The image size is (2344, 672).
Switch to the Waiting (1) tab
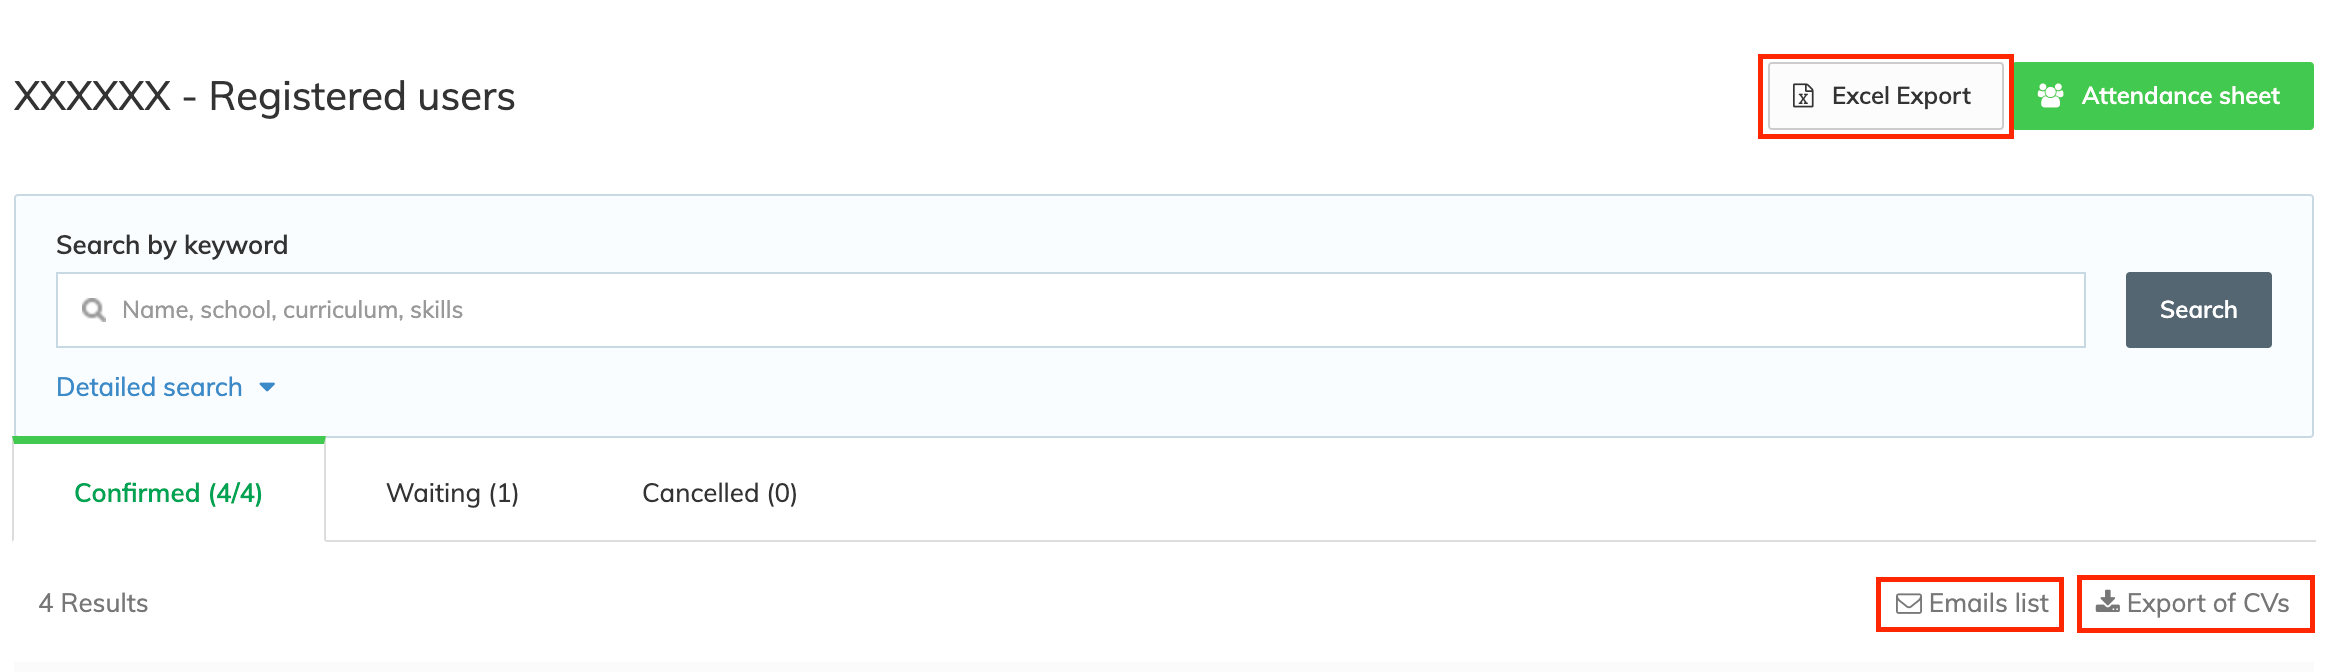click(x=452, y=493)
